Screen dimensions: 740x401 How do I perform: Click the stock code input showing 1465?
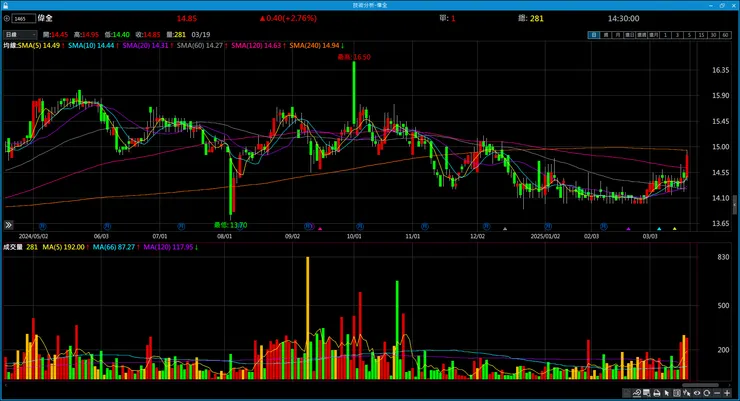click(x=24, y=18)
